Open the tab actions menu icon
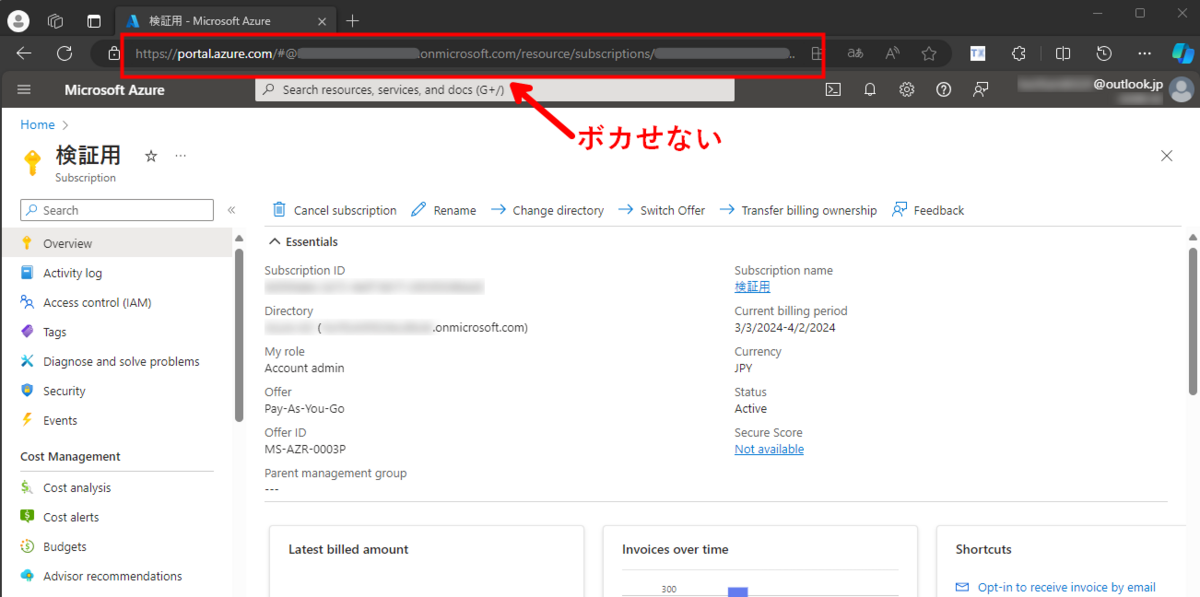This screenshot has height=597, width=1200. pyautogui.click(x=93, y=20)
